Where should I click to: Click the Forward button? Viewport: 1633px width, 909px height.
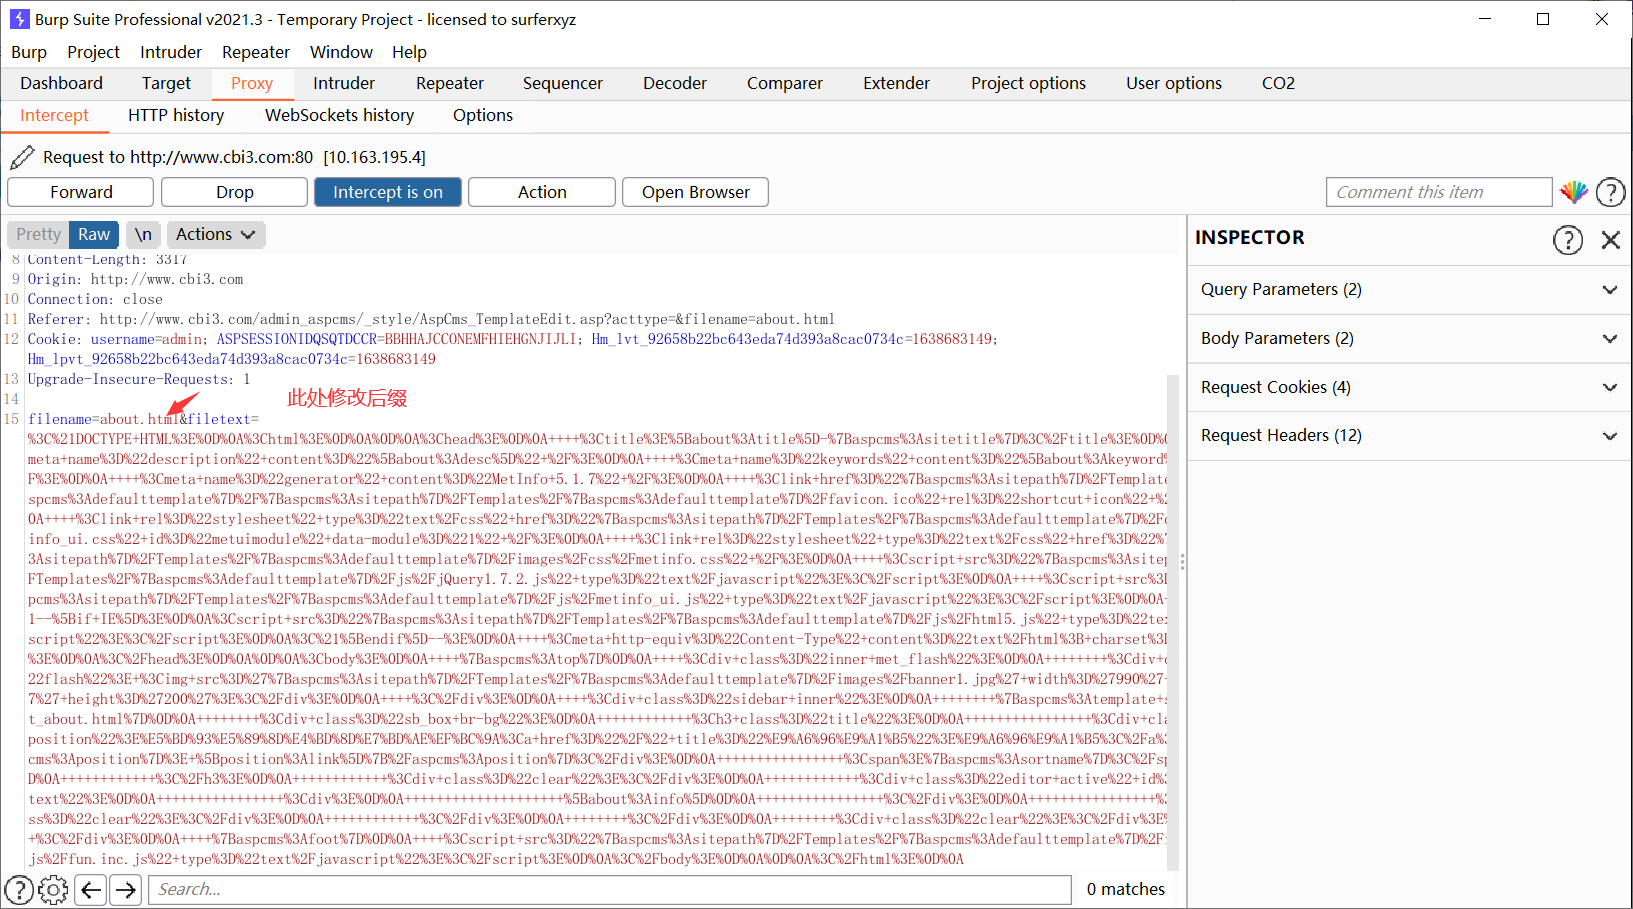tap(81, 192)
